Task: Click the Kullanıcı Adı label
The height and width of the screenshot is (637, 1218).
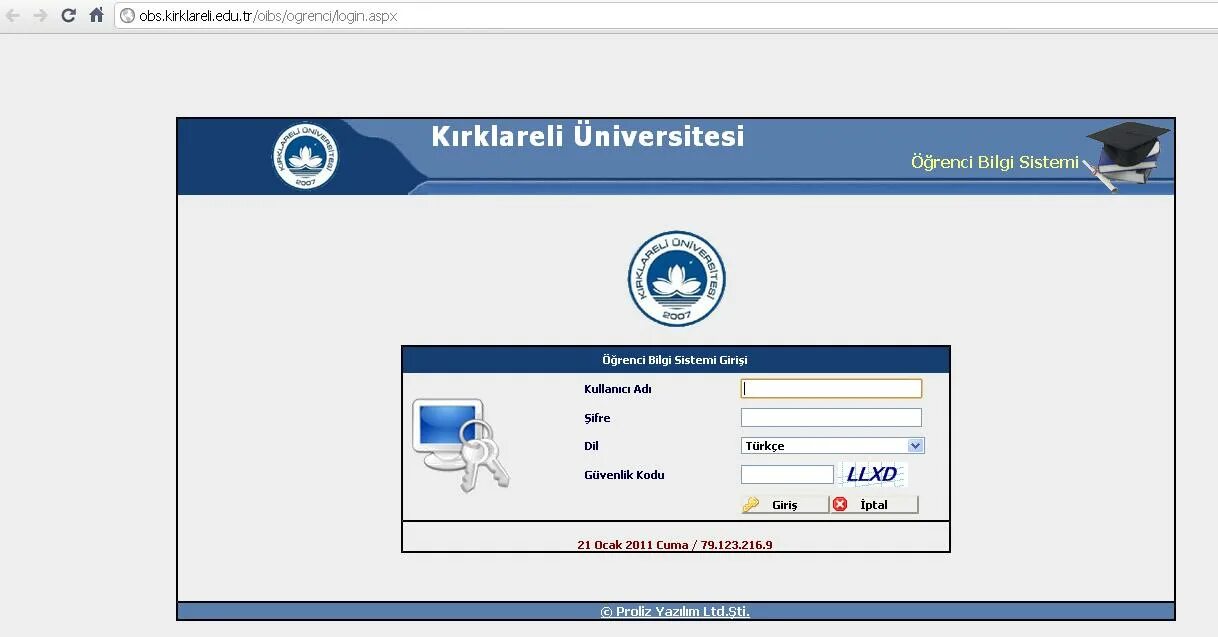Action: (618, 389)
